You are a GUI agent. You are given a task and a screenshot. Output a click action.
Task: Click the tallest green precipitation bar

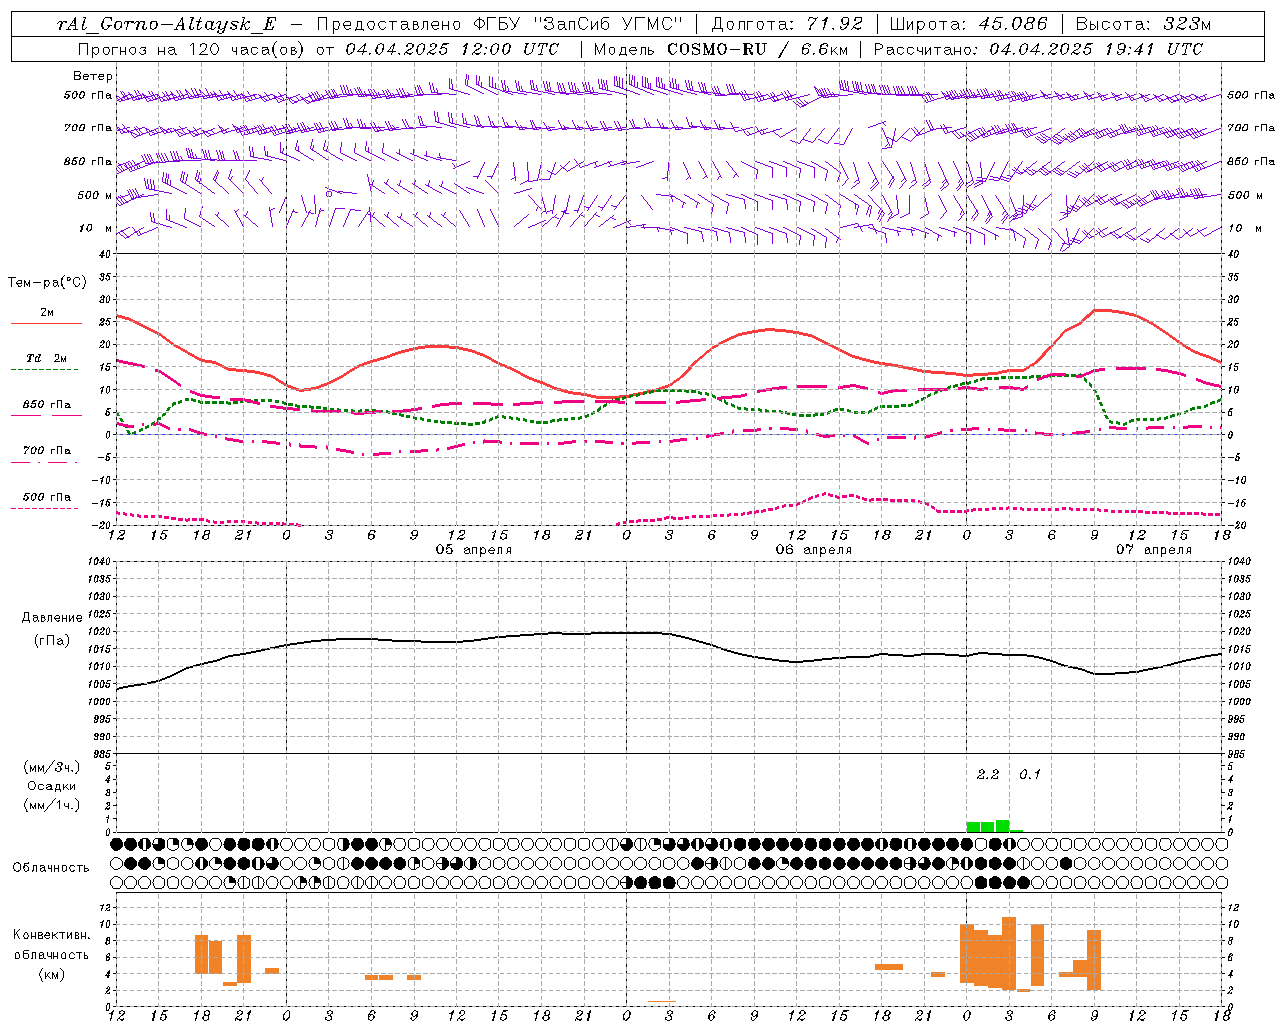[1002, 826]
